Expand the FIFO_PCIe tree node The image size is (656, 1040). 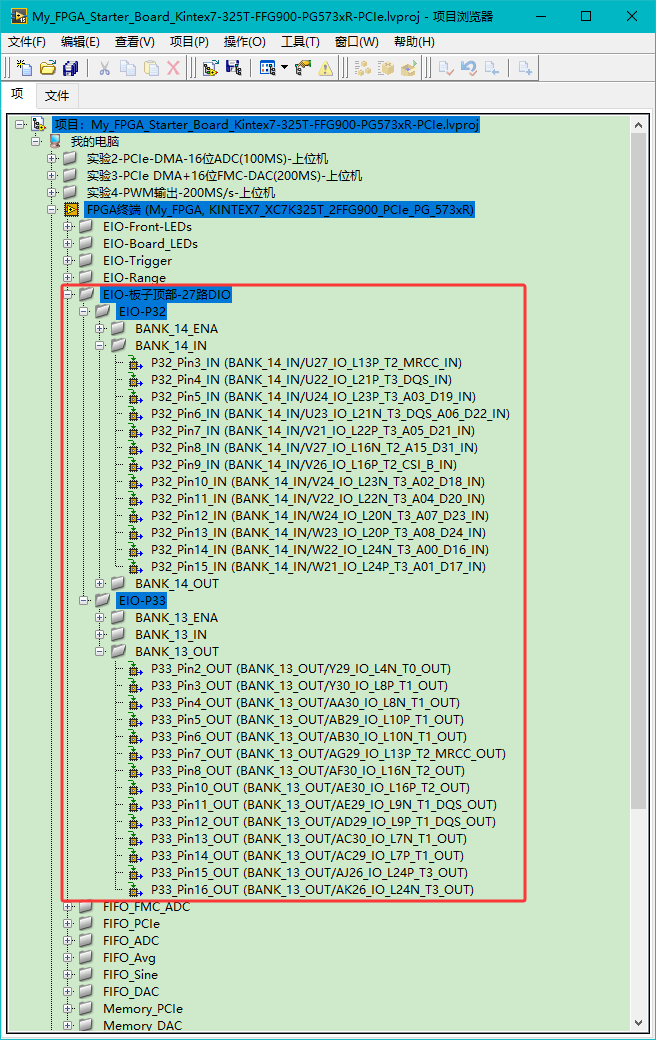(x=69, y=924)
